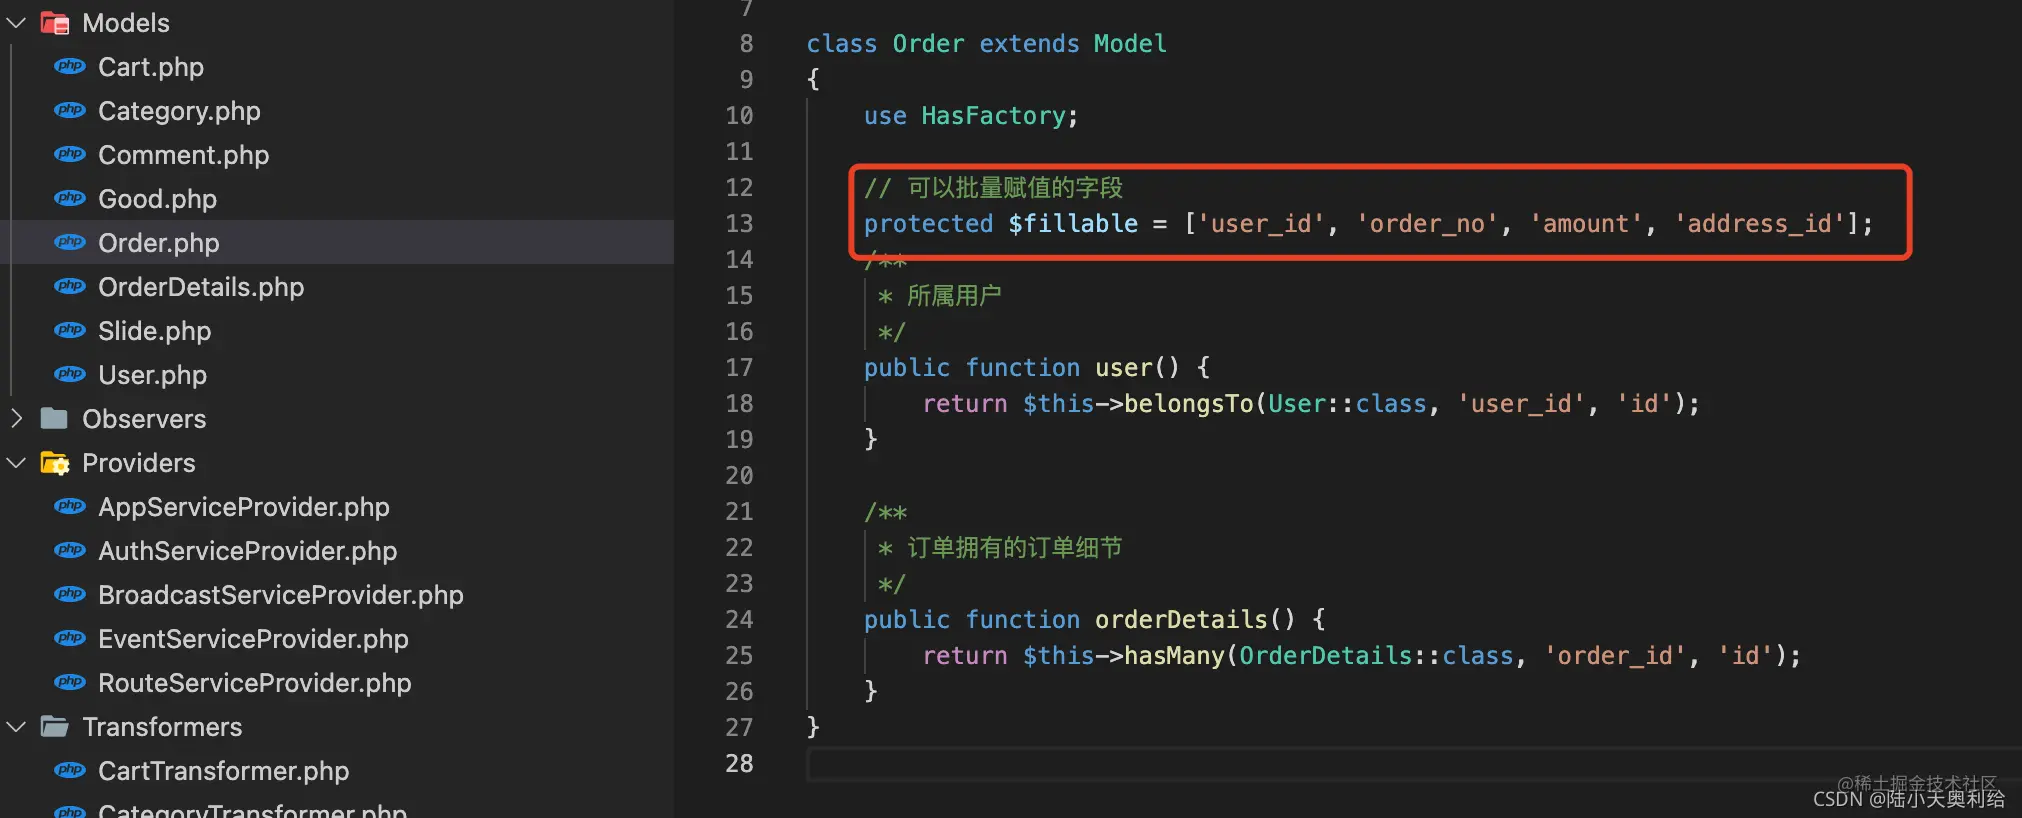Open Category.php in the file tree
Screen dimensions: 2022x818
(x=179, y=111)
